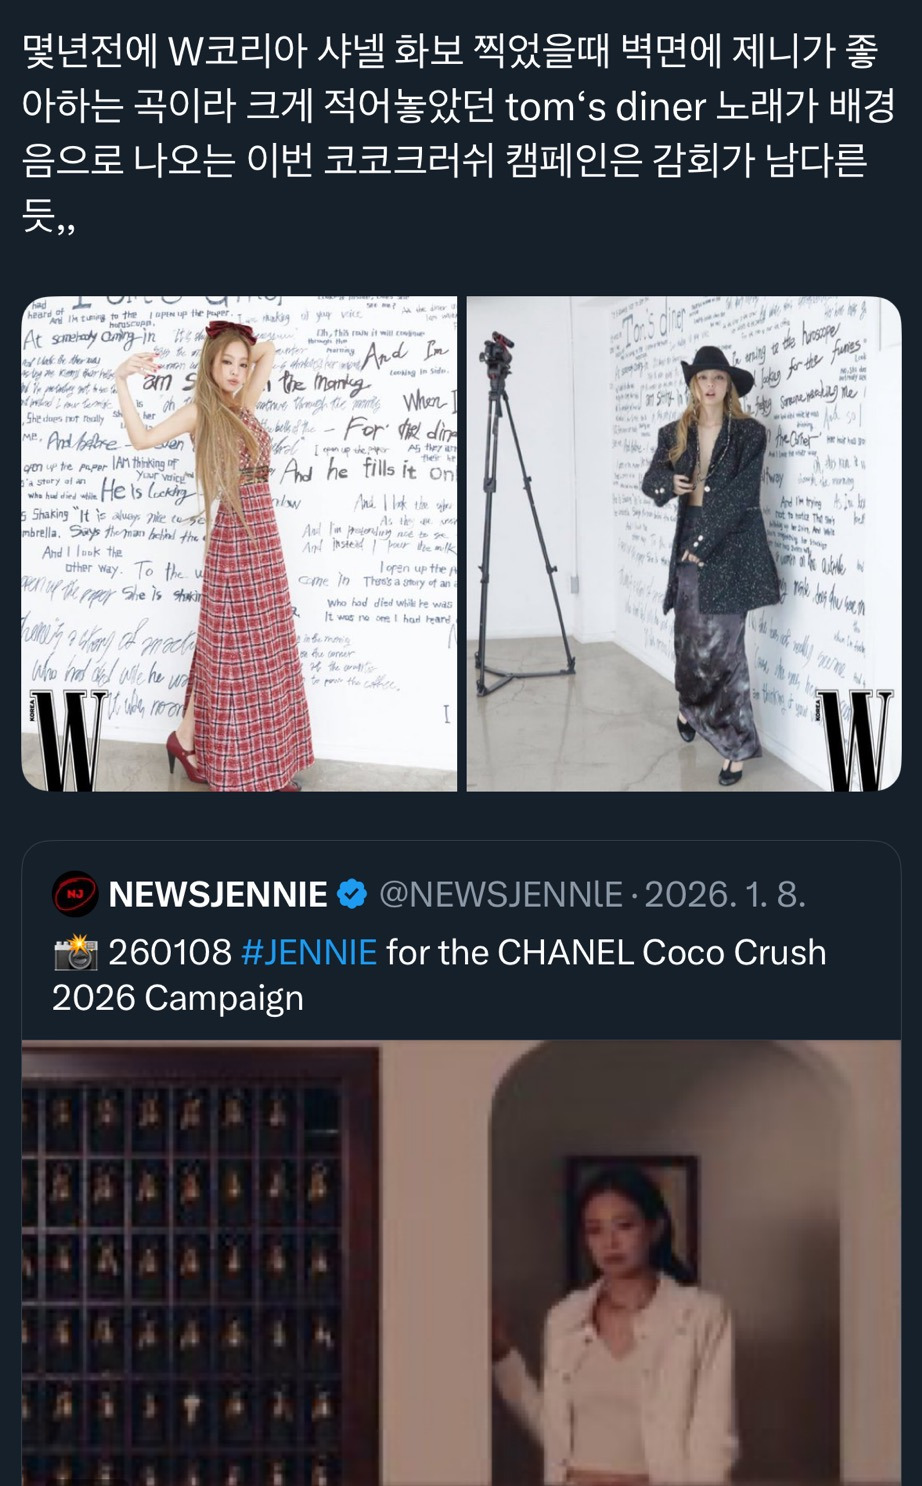Image resolution: width=922 pixels, height=1486 pixels.
Task: Open the NEWSJENNIE display name
Action: pyautogui.click(x=218, y=894)
